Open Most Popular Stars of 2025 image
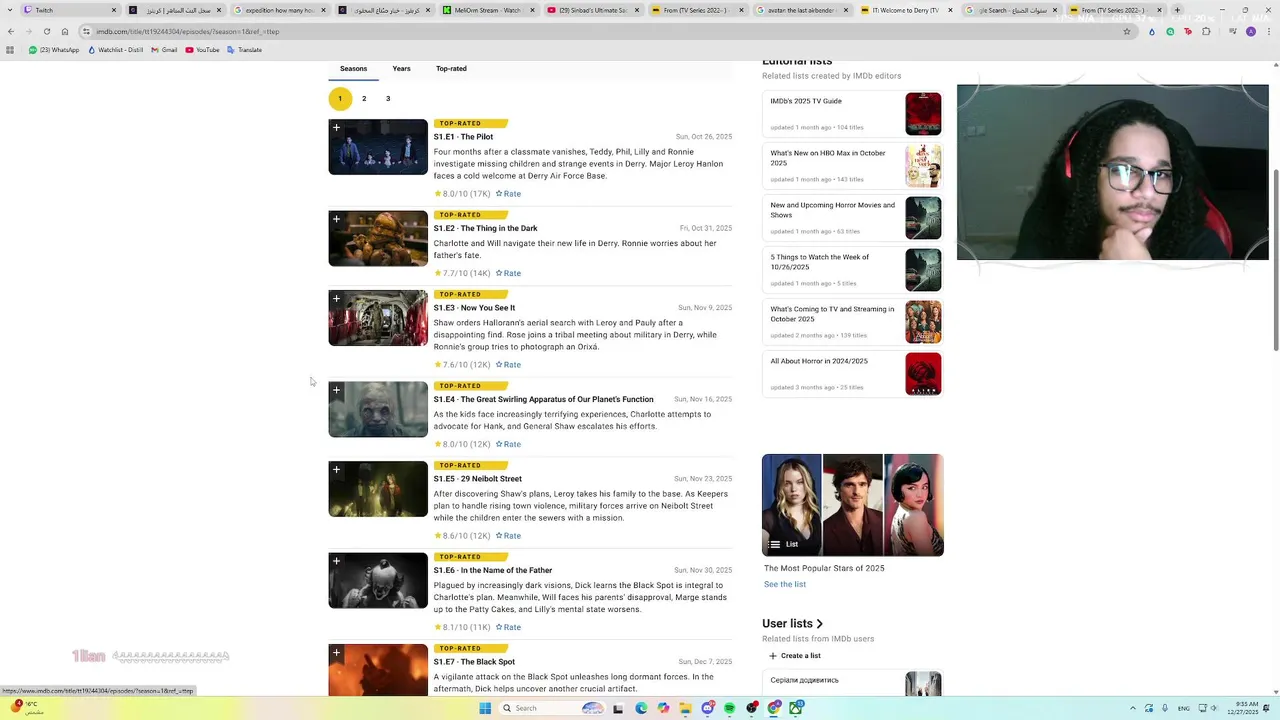This screenshot has height=720, width=1280. [x=853, y=505]
